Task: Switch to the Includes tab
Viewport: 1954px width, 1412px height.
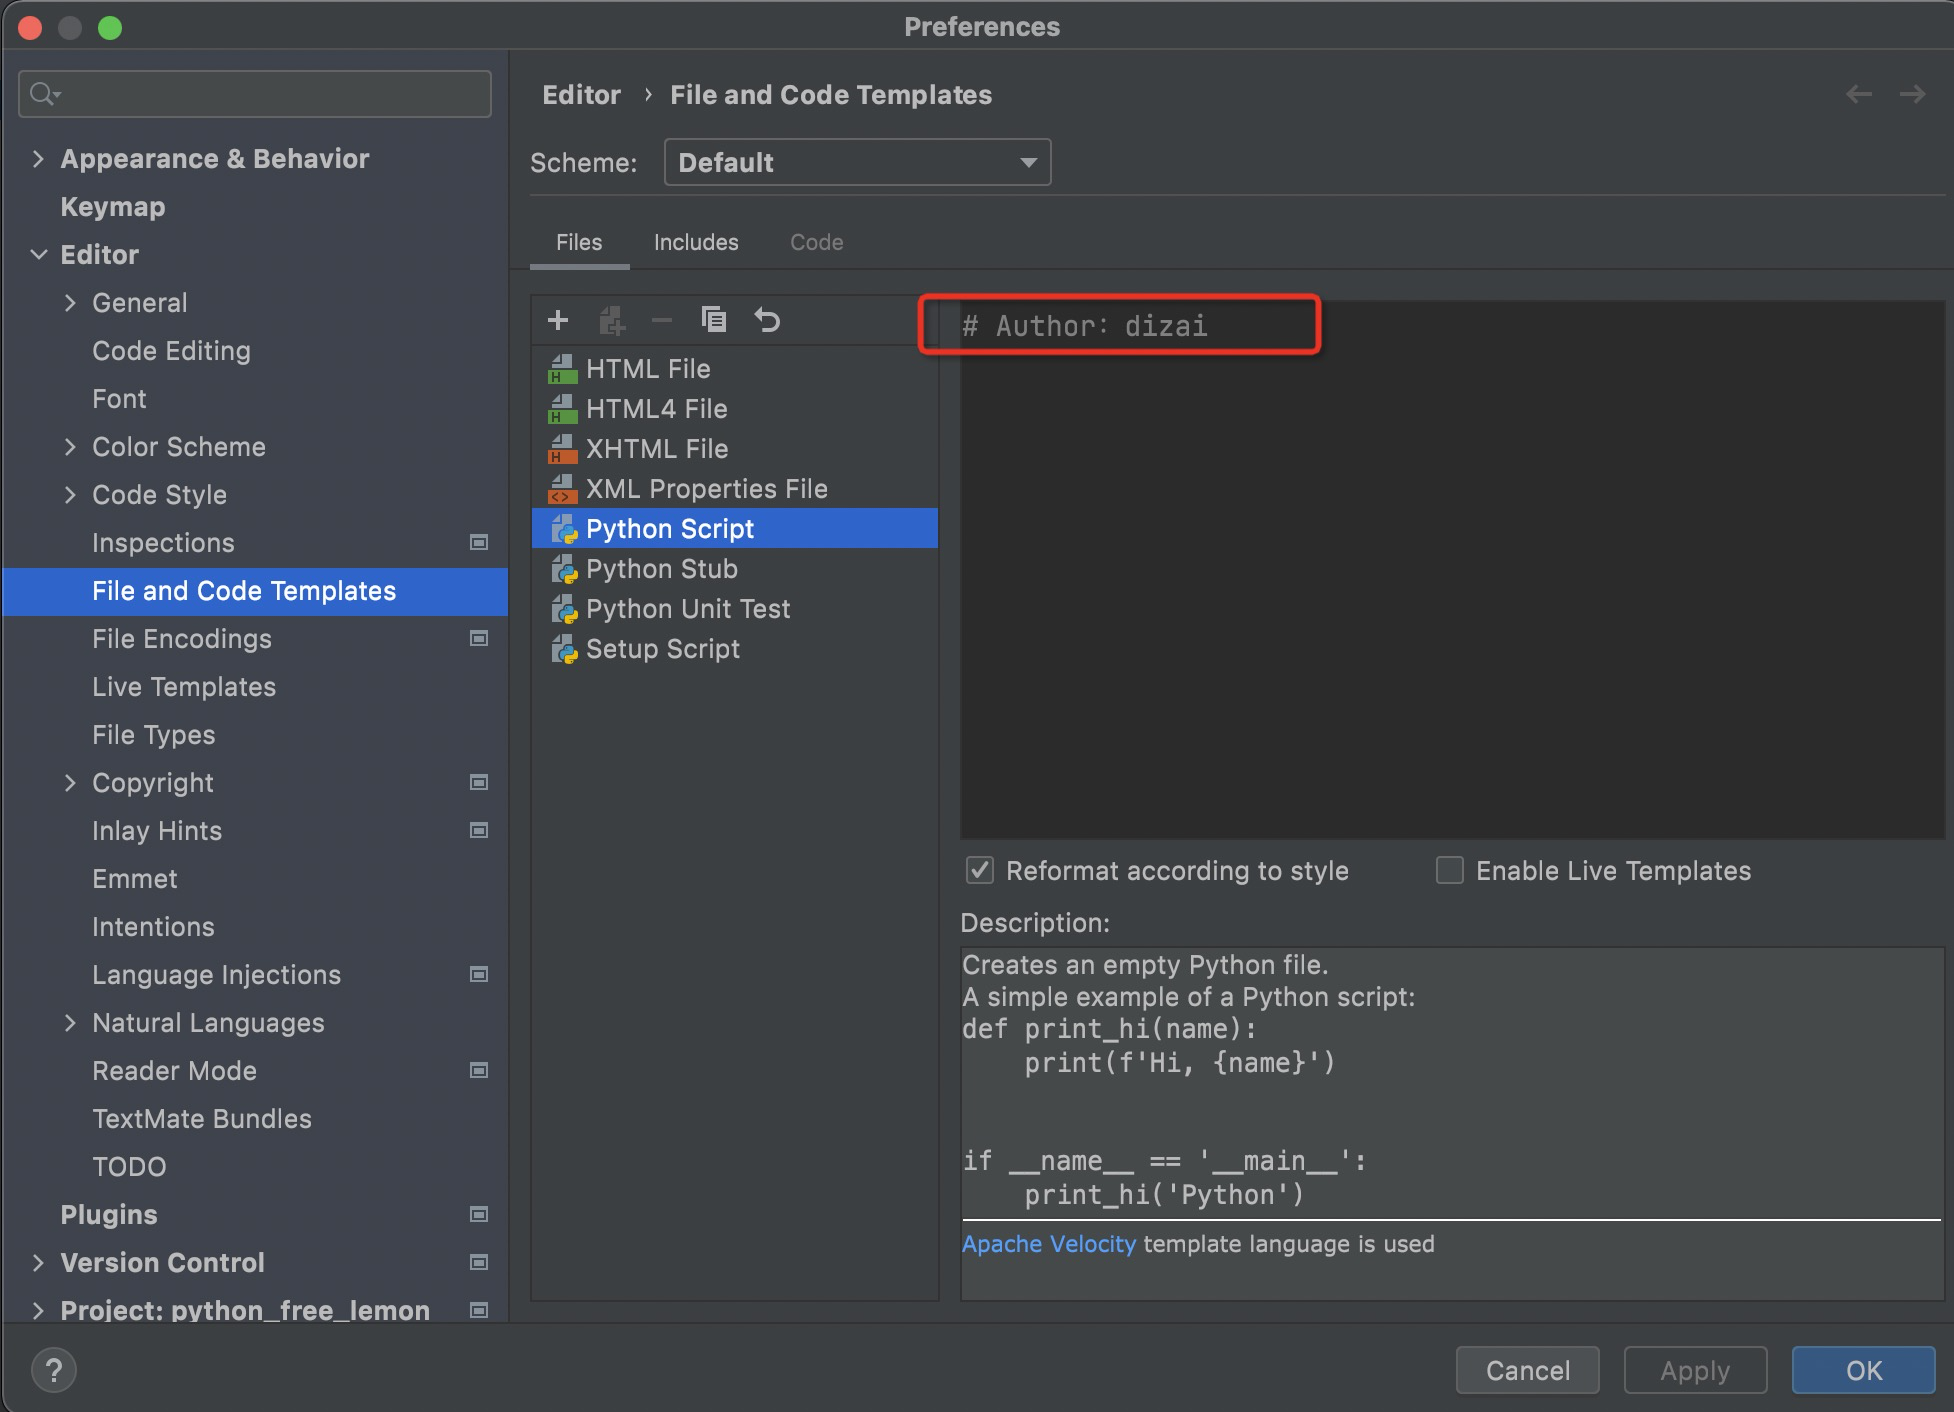Action: pos(693,241)
